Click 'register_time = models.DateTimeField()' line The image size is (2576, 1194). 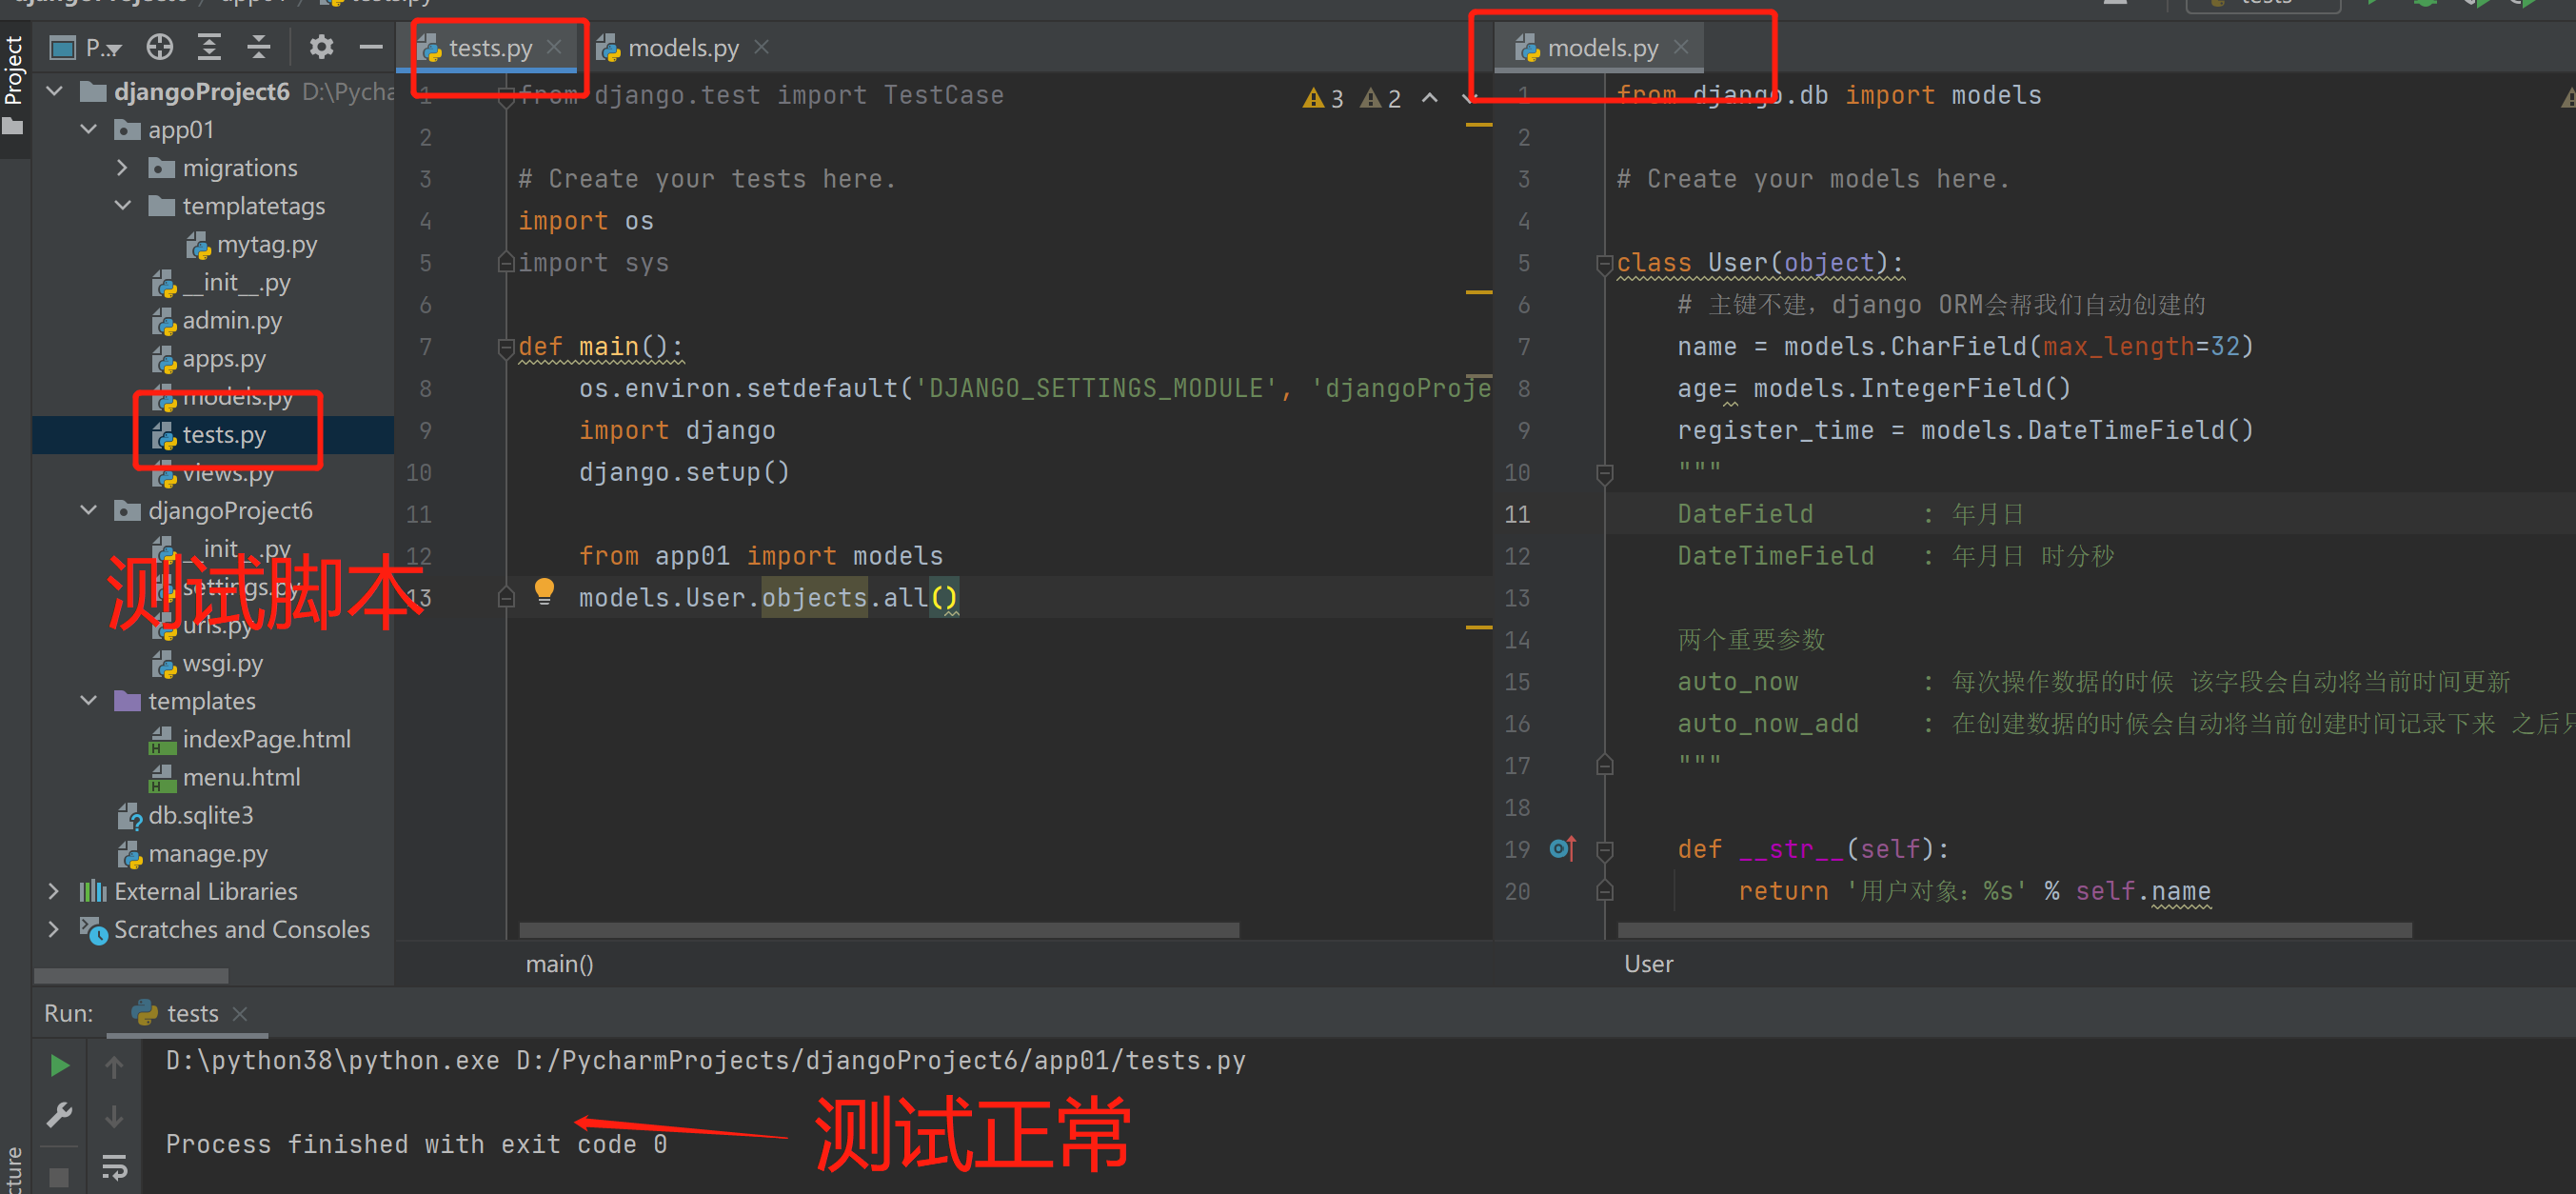pyautogui.click(x=1965, y=431)
